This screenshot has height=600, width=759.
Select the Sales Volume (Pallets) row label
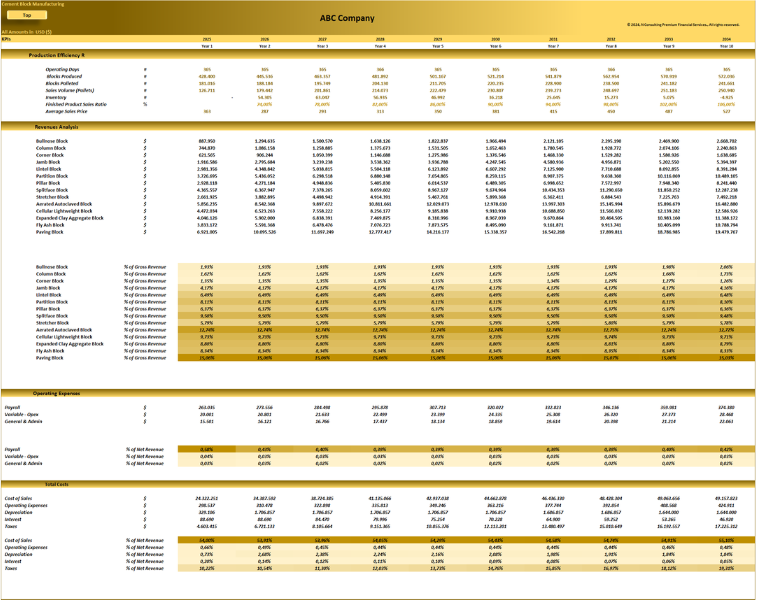tap(70, 90)
